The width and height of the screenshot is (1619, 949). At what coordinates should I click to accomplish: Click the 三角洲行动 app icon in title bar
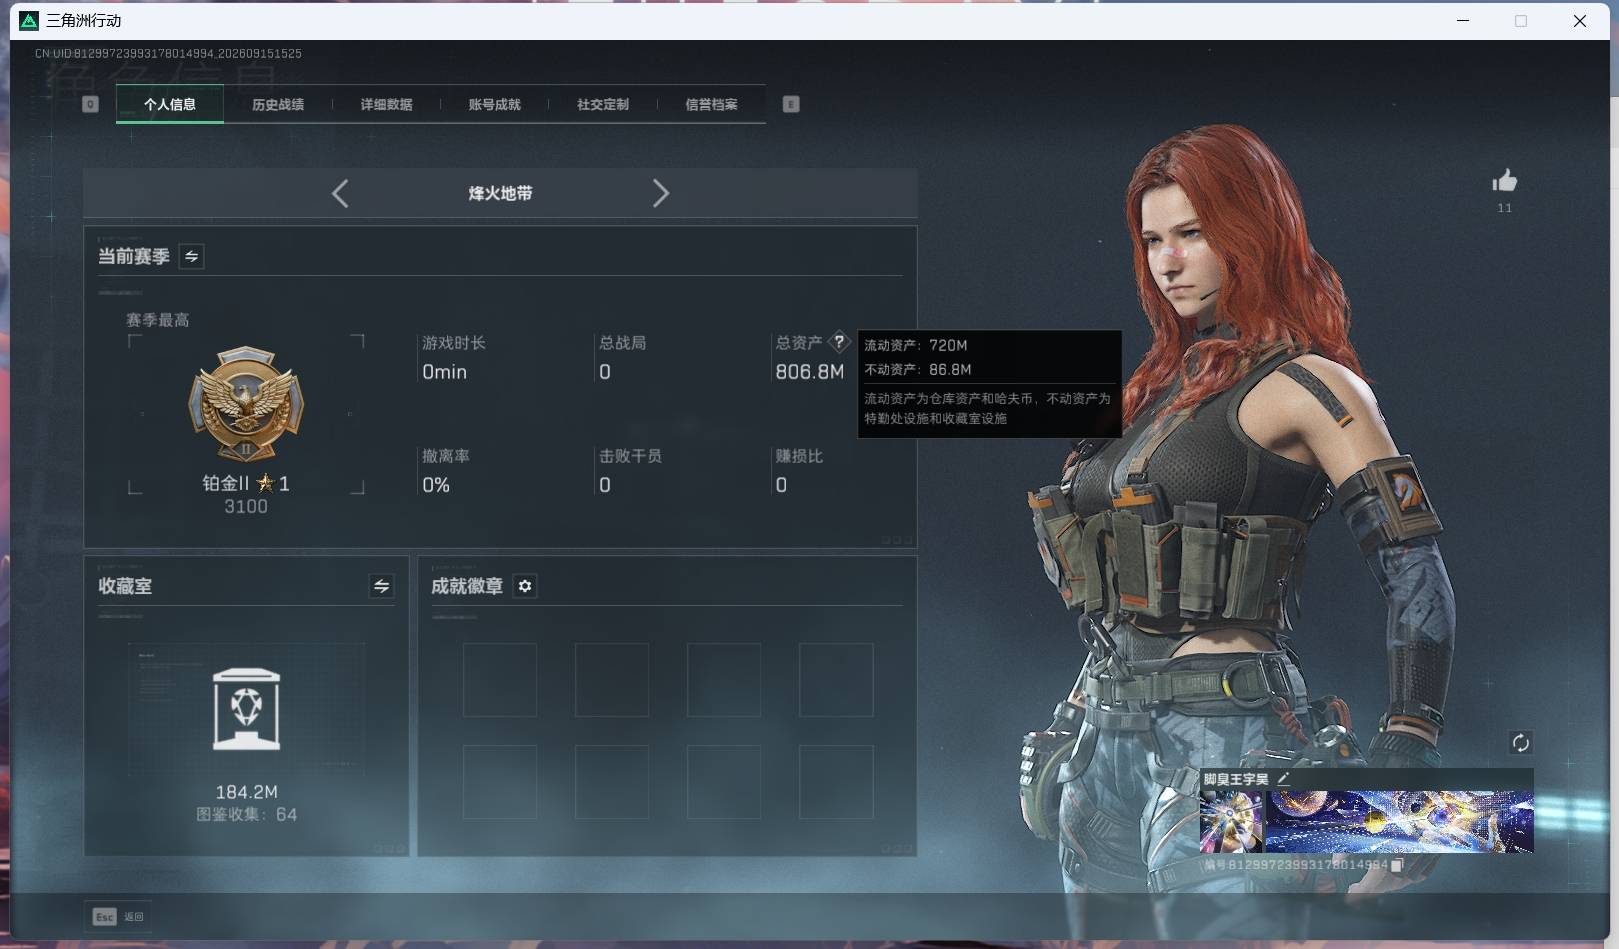[29, 21]
